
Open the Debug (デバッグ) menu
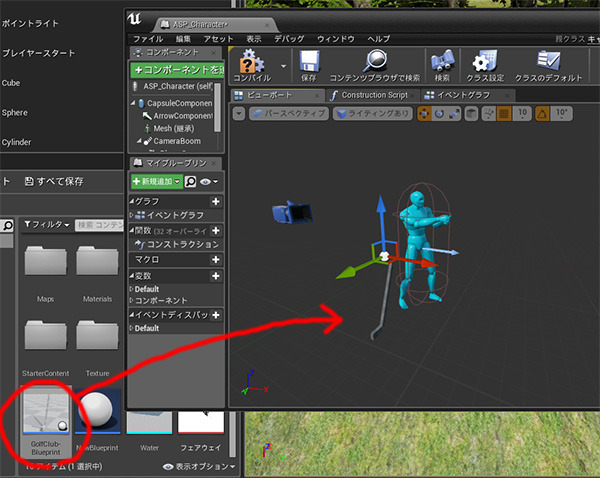coord(289,39)
